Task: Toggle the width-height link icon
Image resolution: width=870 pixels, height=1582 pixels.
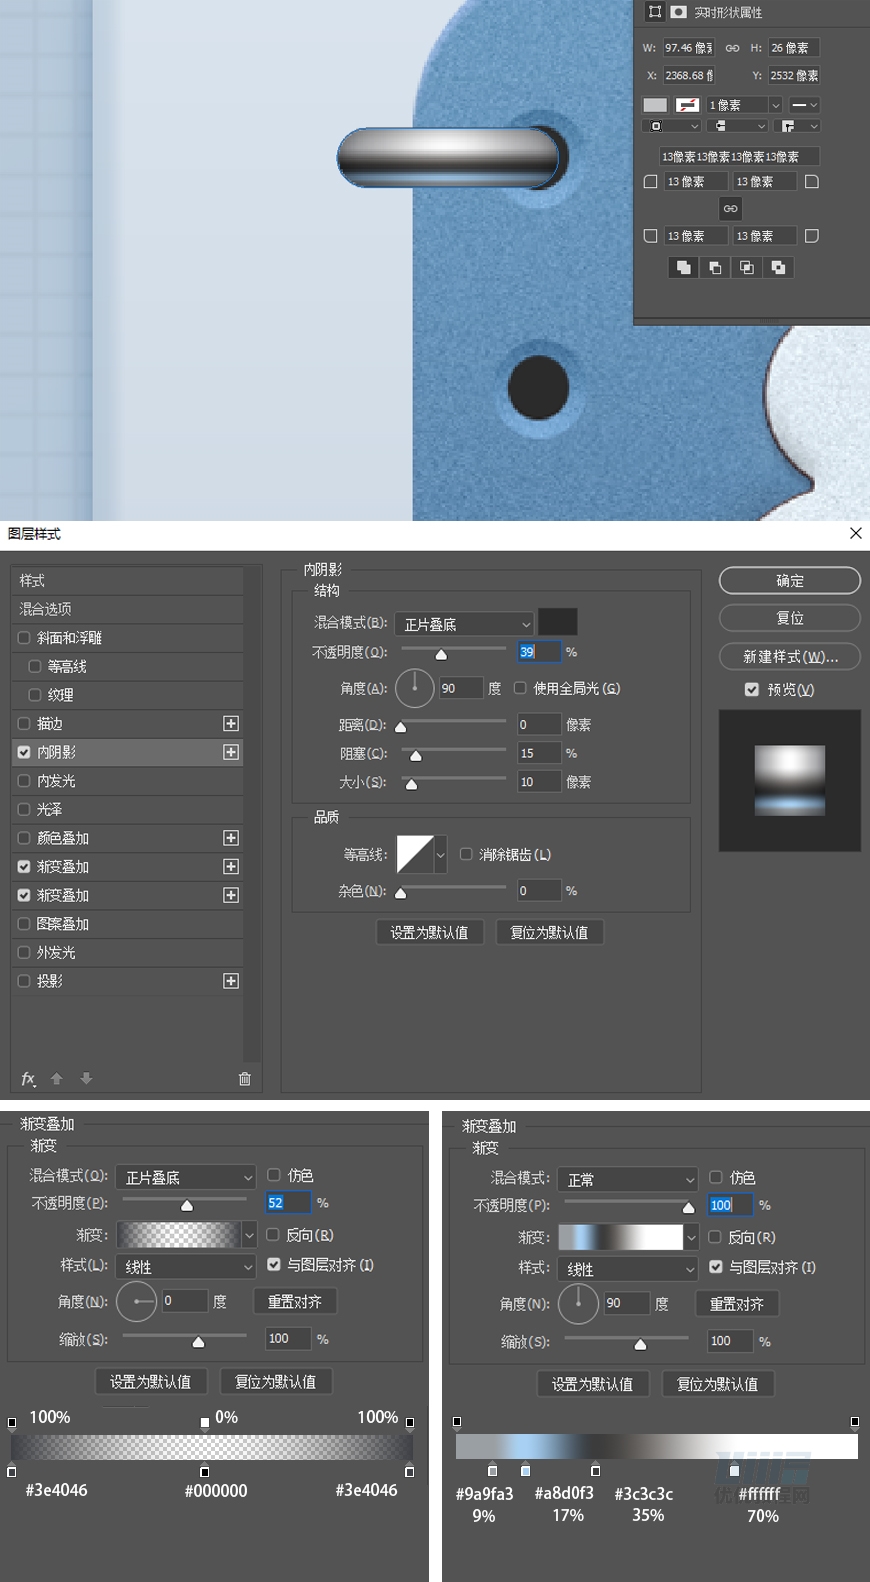Action: click(x=732, y=48)
